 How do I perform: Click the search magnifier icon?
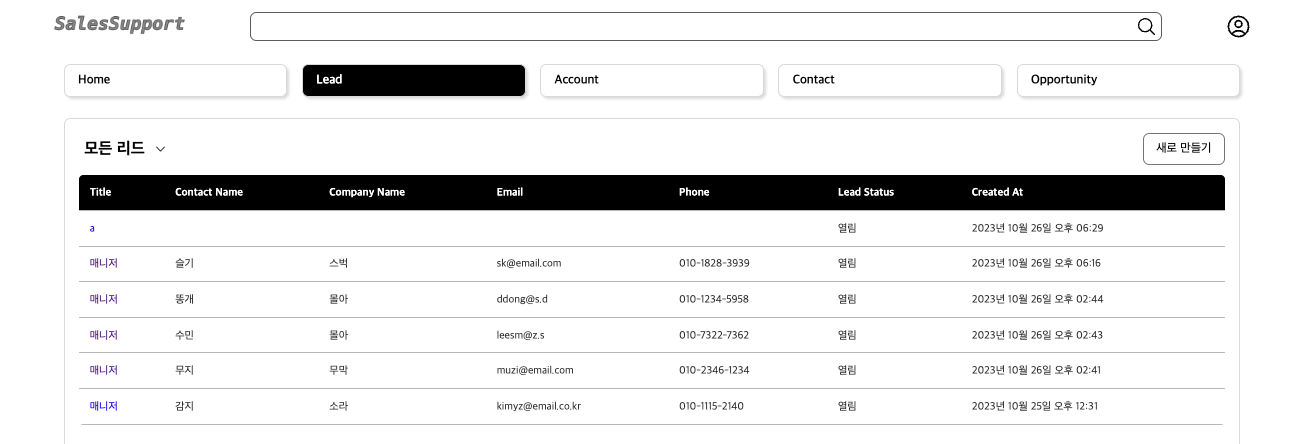coord(1146,26)
